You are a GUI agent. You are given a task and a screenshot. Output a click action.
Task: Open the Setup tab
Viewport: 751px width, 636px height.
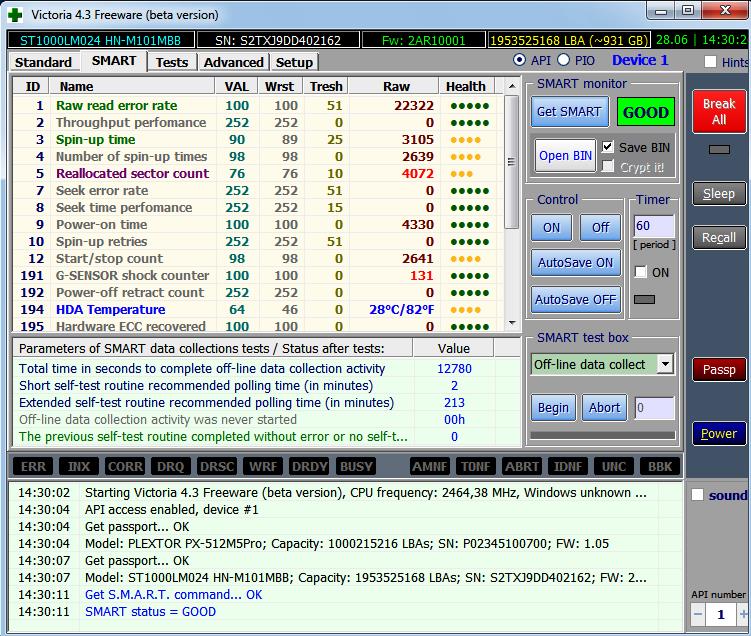point(294,62)
